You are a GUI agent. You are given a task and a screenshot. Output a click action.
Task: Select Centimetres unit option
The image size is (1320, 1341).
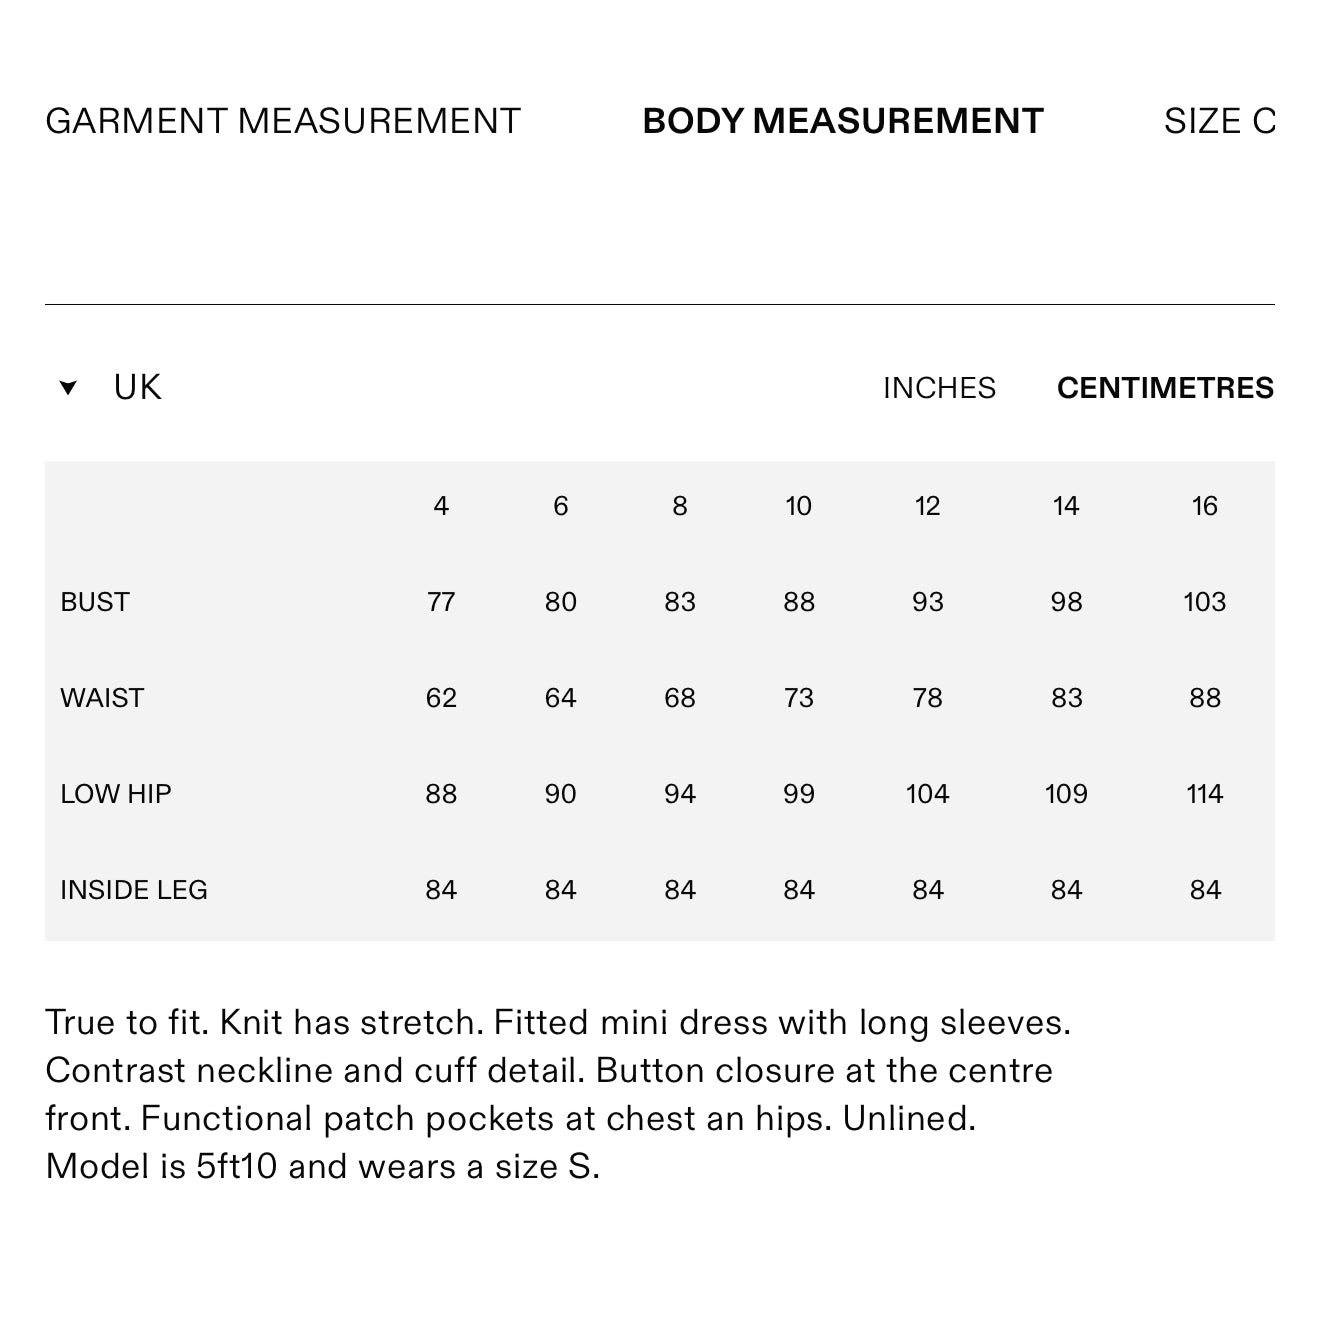1165,388
